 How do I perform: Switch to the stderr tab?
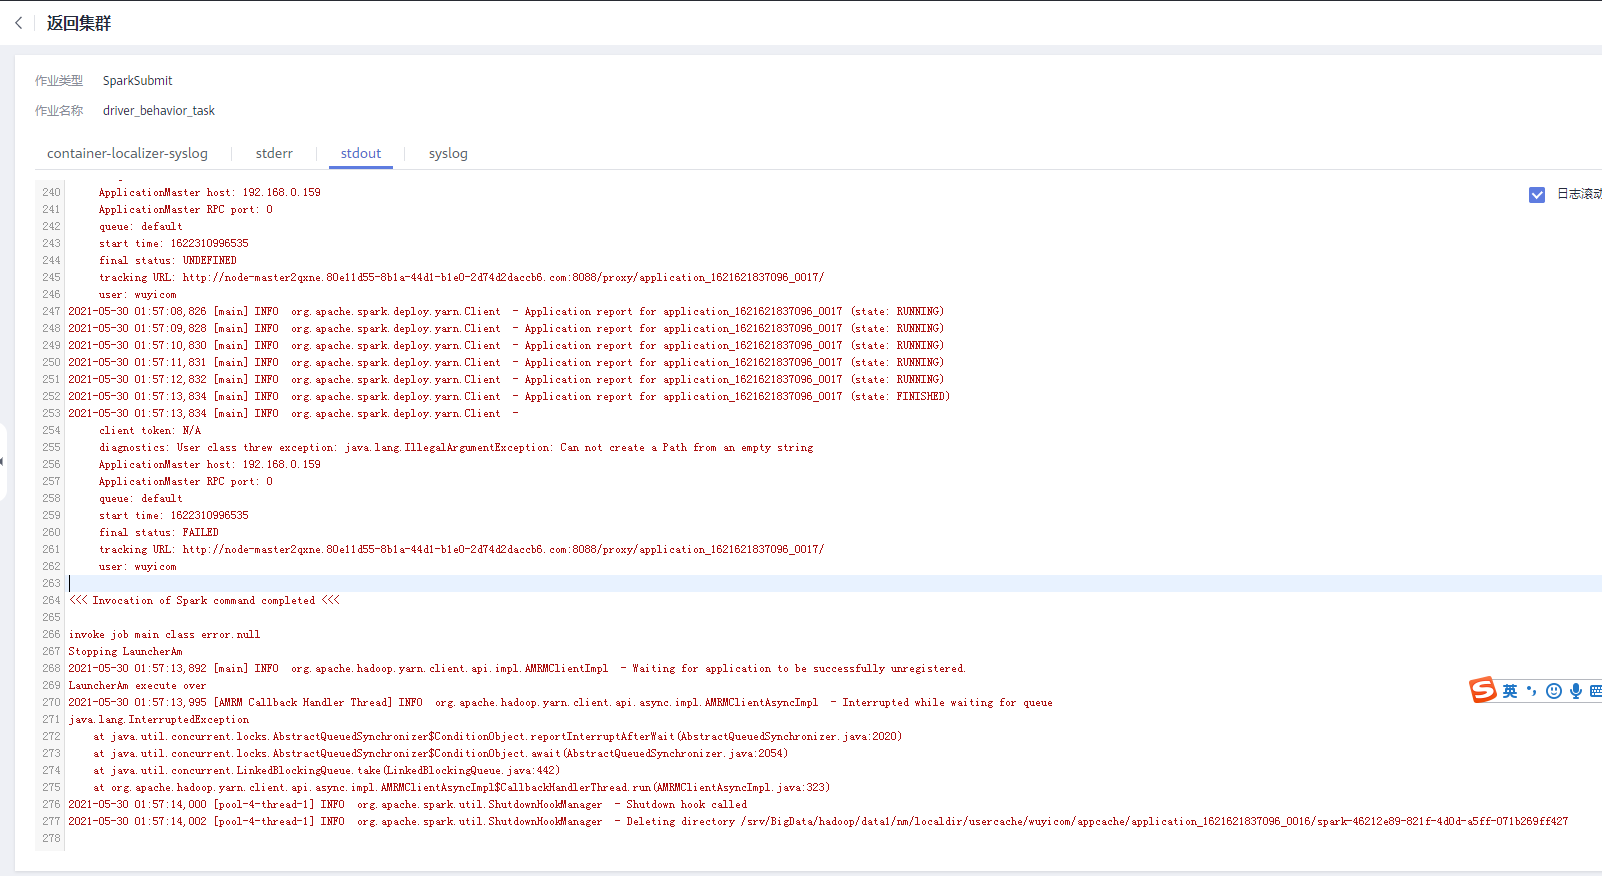tap(274, 153)
